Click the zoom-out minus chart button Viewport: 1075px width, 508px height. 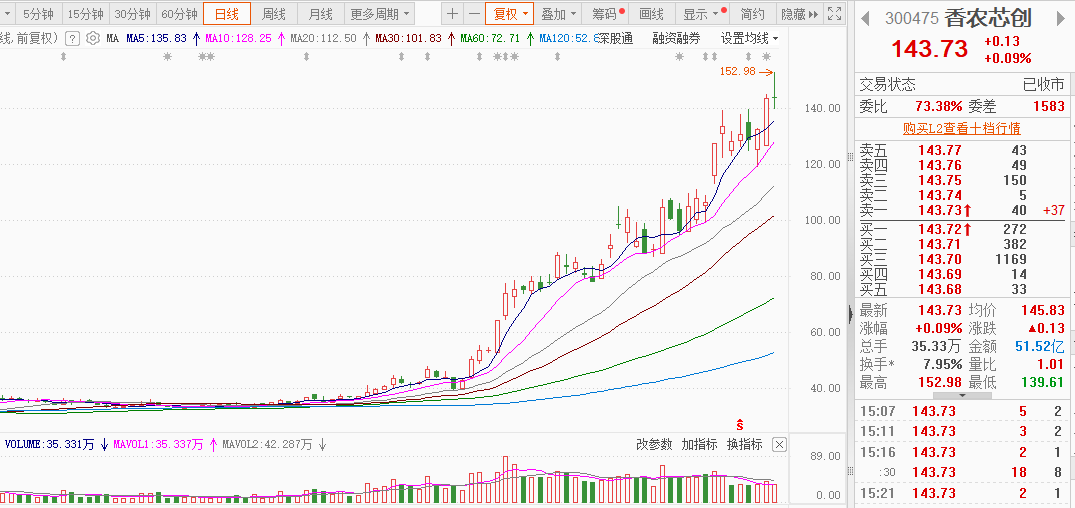(x=474, y=14)
